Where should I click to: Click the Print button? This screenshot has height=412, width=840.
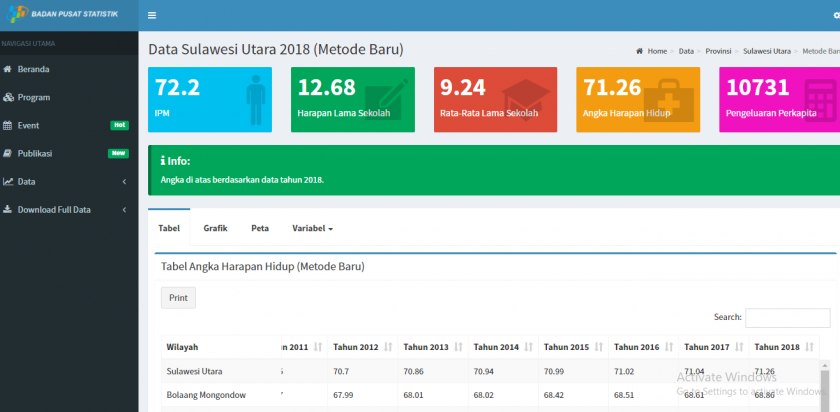(178, 298)
